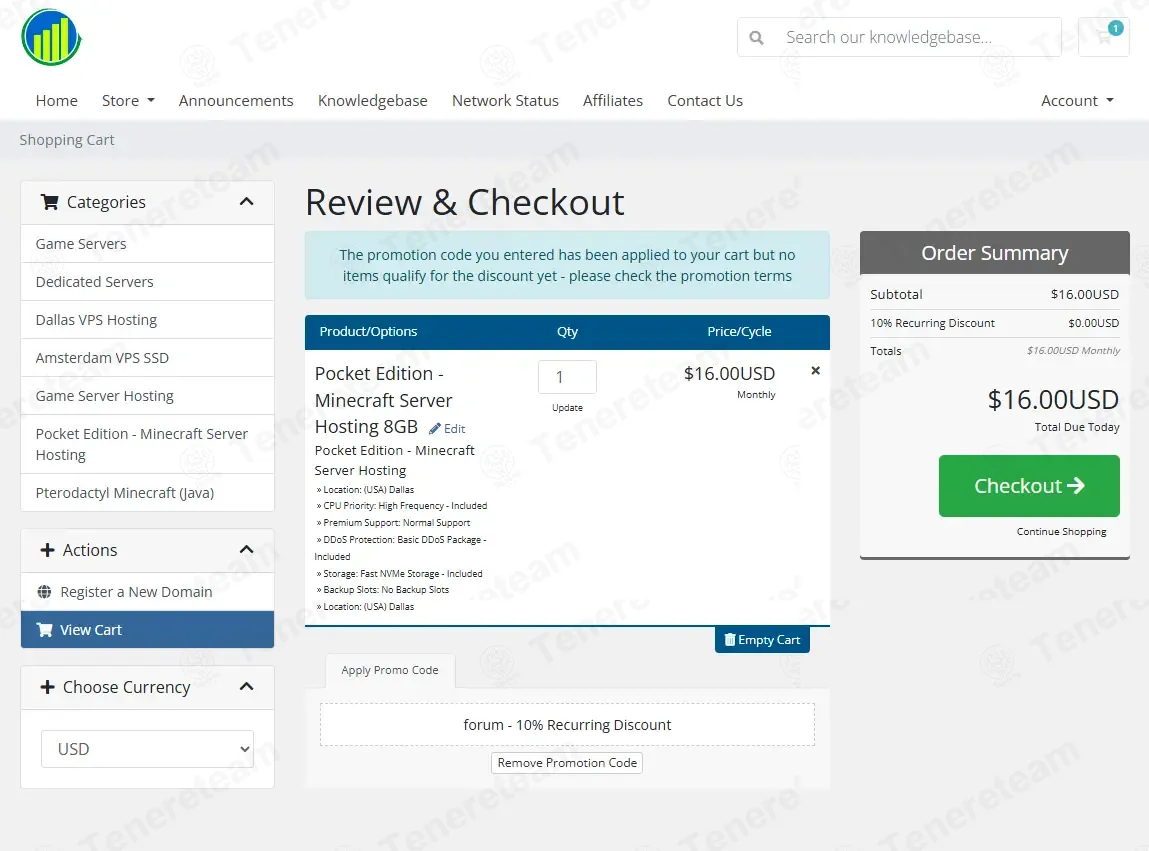Click the Continue Shopping link
Screen dimensions: 1149x851
[x=1061, y=531]
